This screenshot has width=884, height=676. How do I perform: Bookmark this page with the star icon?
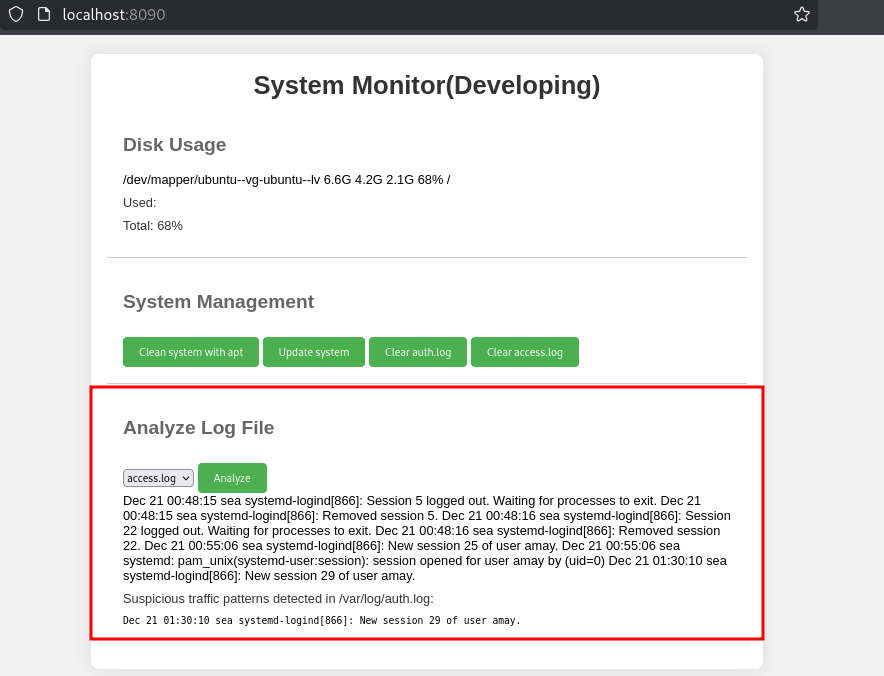click(801, 14)
